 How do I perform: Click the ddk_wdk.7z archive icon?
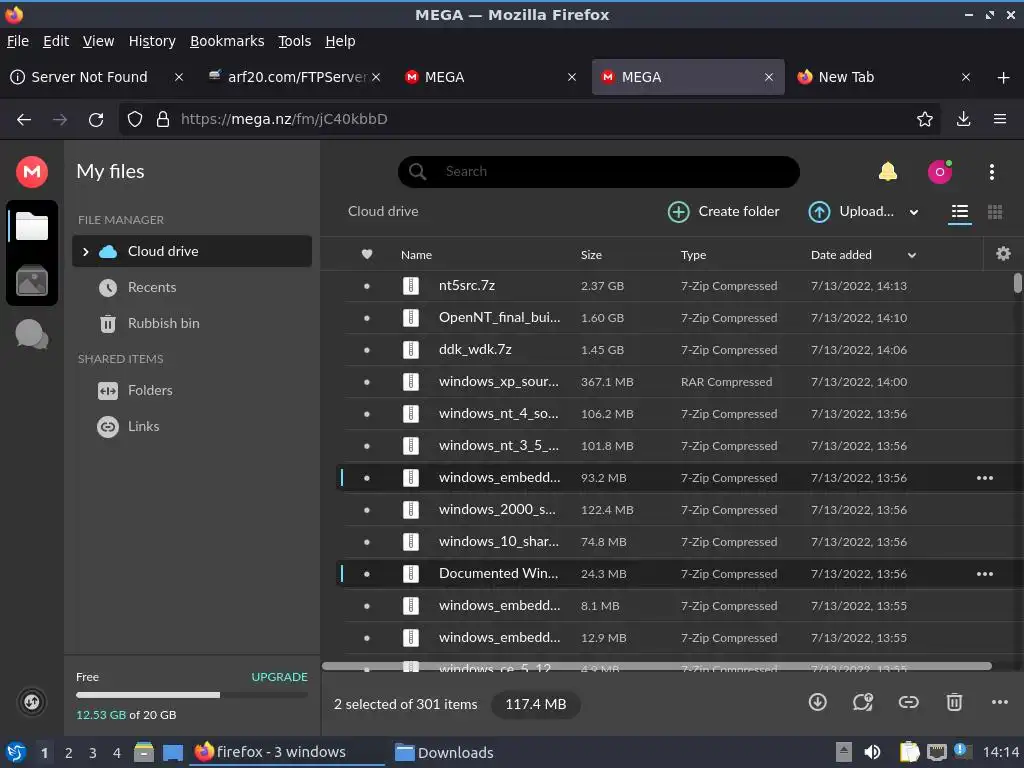click(x=411, y=349)
